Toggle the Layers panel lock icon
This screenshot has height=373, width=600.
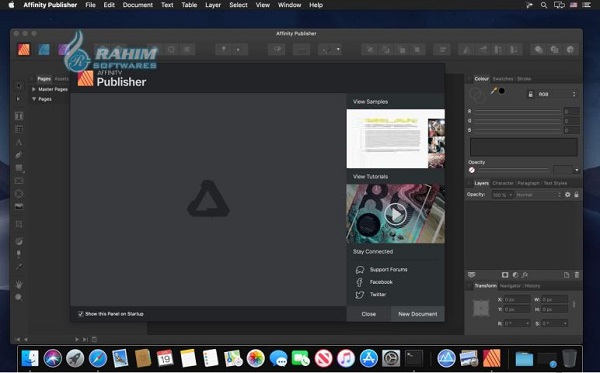click(576, 195)
